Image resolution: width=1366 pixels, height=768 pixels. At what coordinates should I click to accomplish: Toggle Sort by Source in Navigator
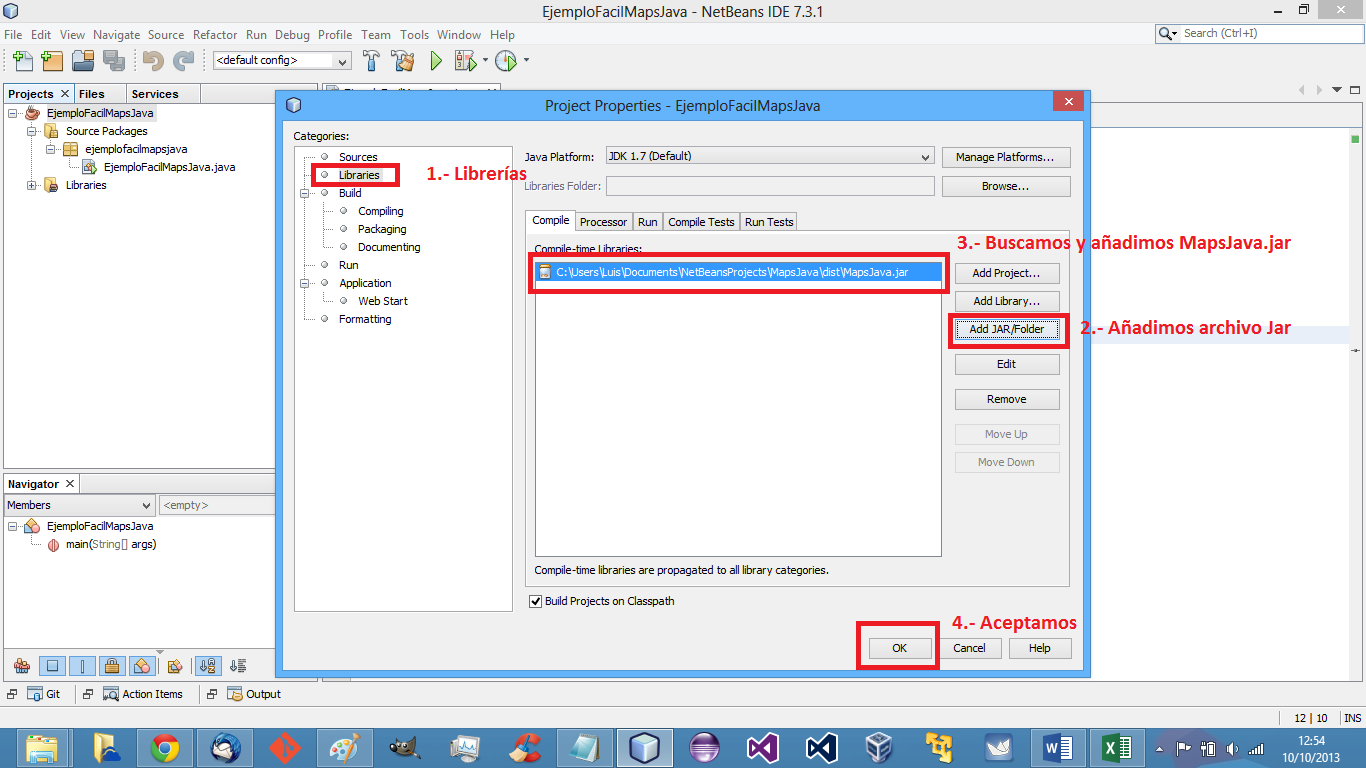click(237, 666)
